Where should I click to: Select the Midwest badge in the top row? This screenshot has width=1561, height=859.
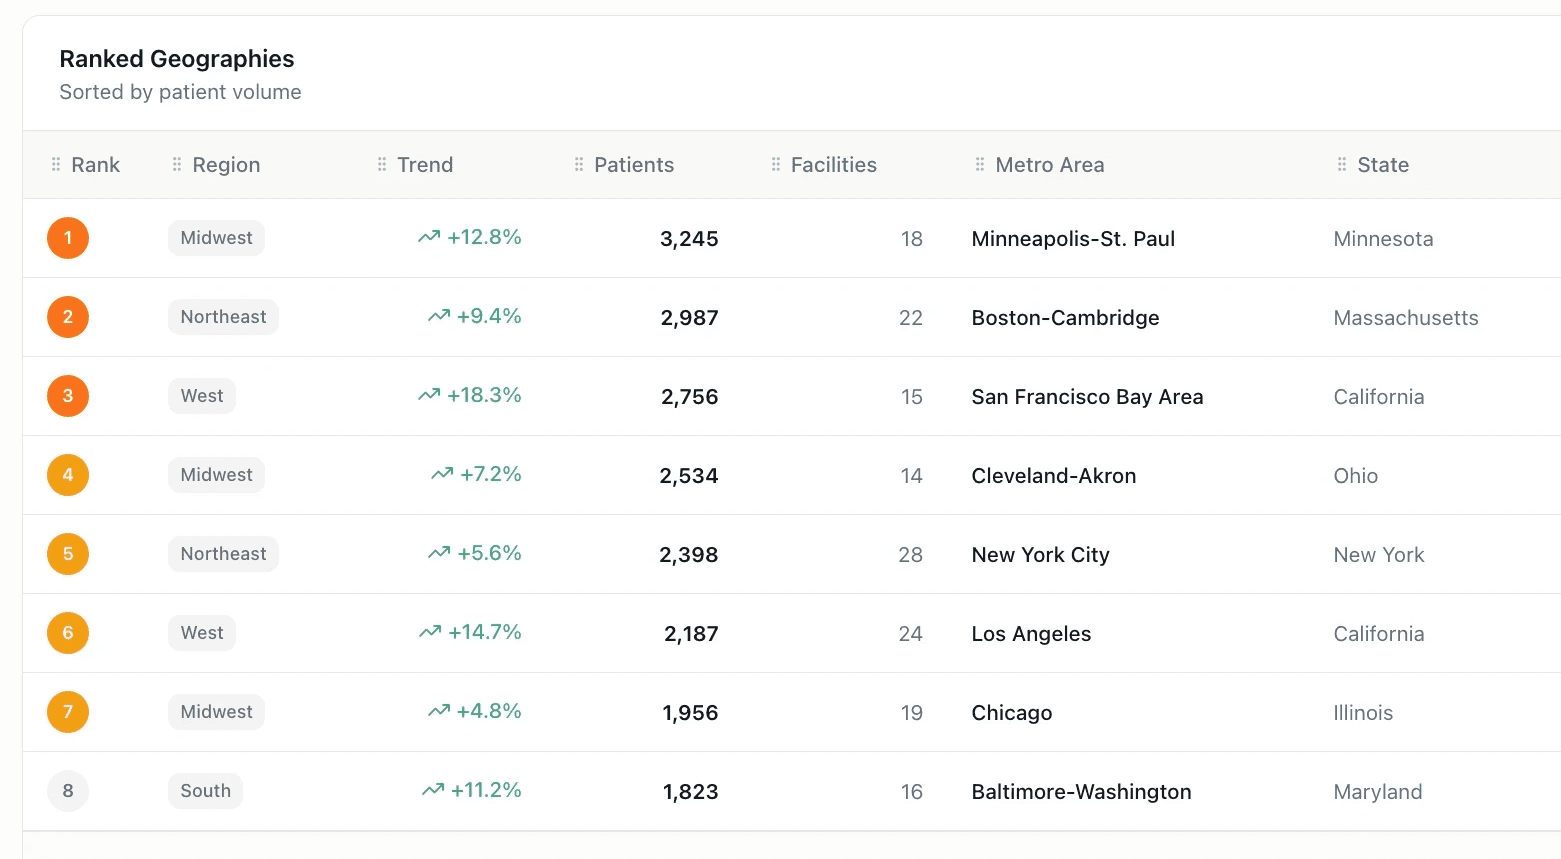(216, 238)
